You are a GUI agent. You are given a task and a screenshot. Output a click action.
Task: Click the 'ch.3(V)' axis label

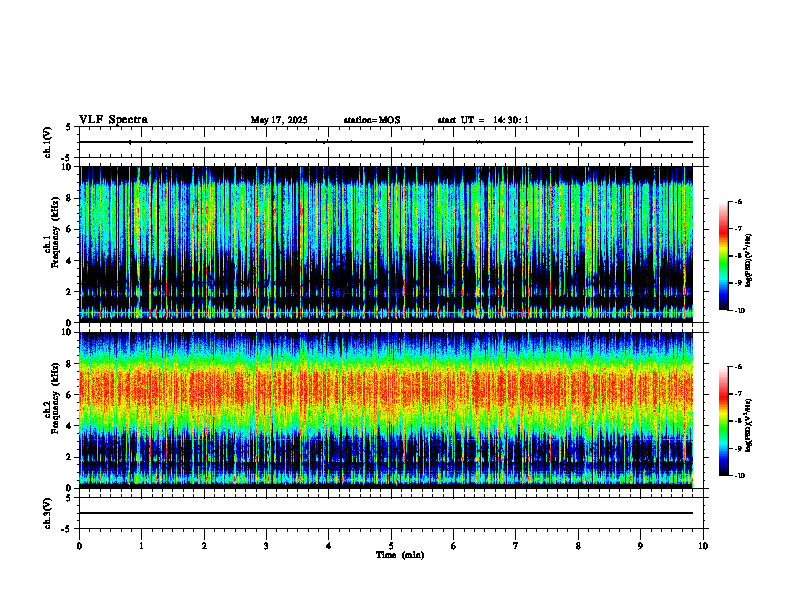[47, 514]
